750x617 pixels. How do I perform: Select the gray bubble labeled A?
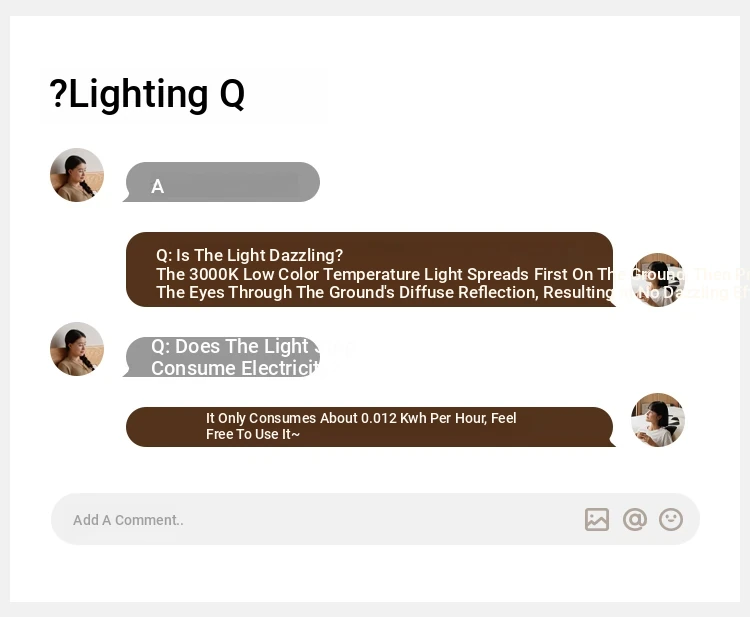[x=222, y=182]
